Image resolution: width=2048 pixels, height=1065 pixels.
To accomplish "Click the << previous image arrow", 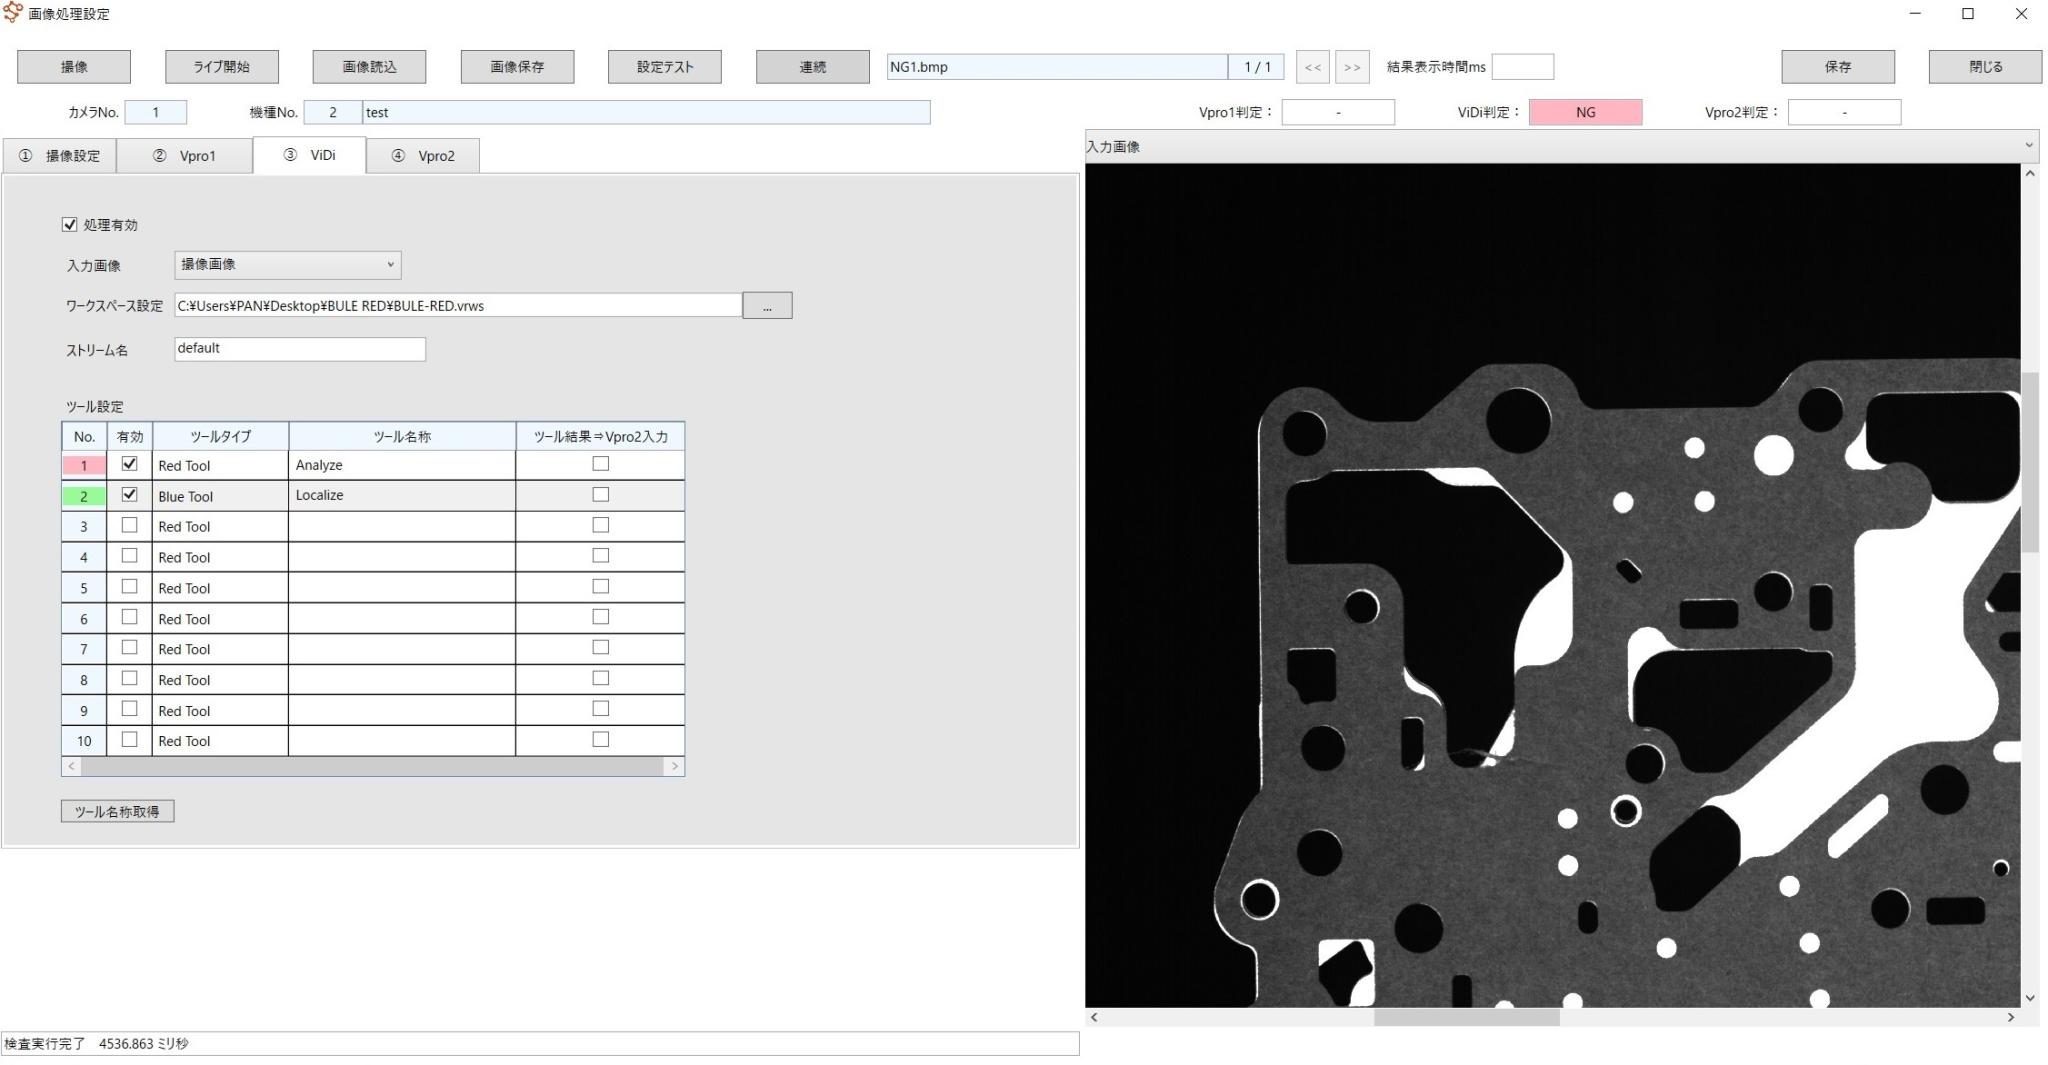I will pos(1313,66).
